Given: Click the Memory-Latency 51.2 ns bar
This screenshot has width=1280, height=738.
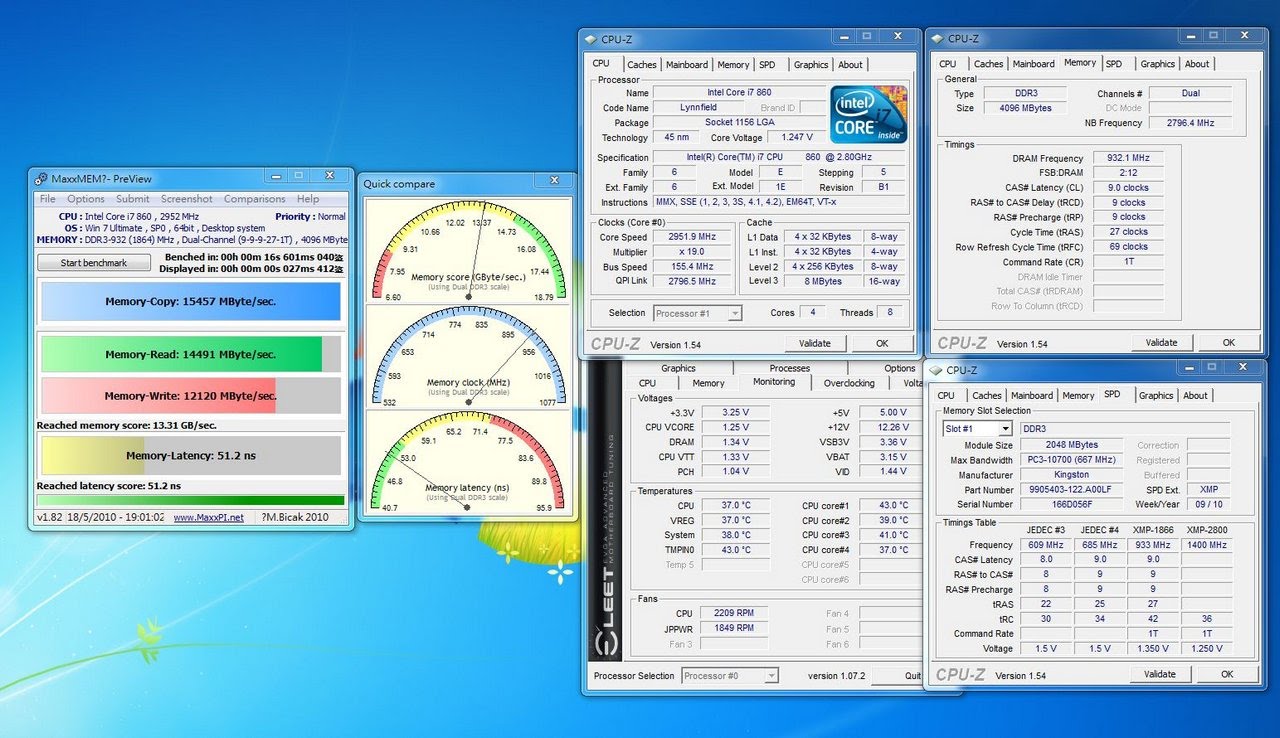Looking at the screenshot, I should [191, 456].
